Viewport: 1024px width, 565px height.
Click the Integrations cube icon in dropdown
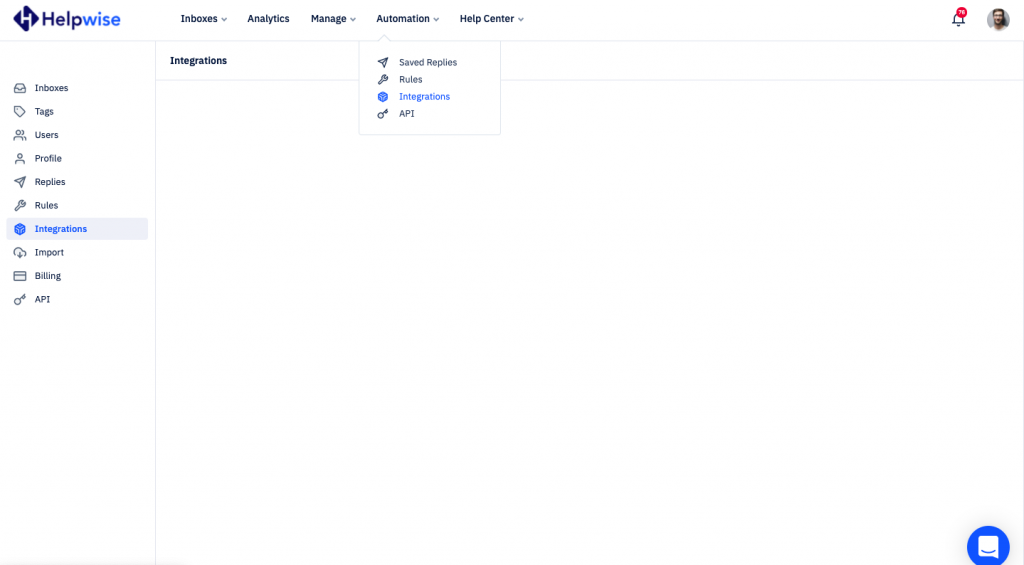383,97
